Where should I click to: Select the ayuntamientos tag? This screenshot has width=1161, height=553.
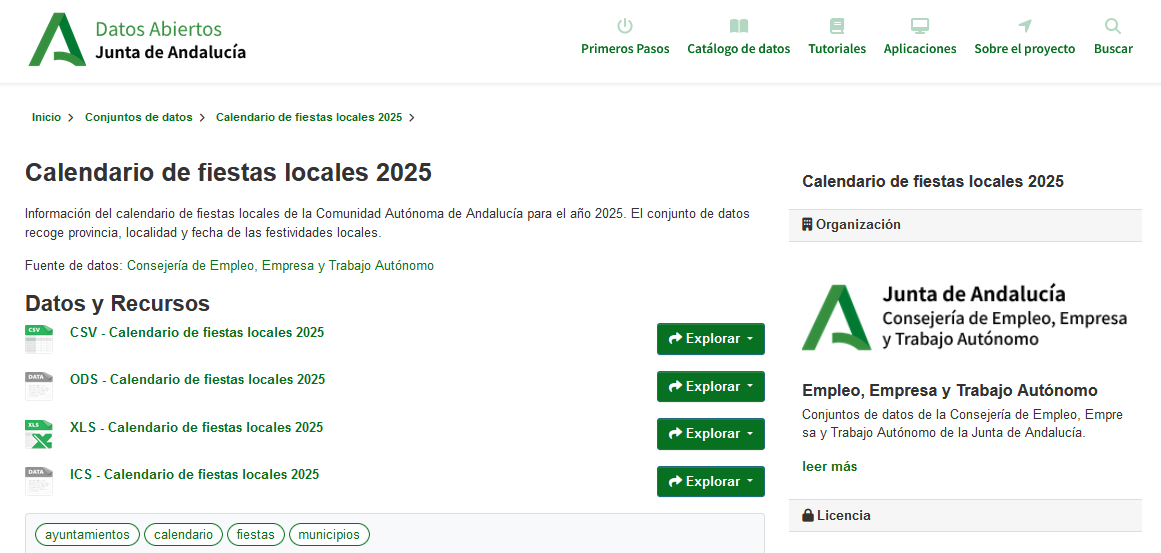tap(87, 534)
